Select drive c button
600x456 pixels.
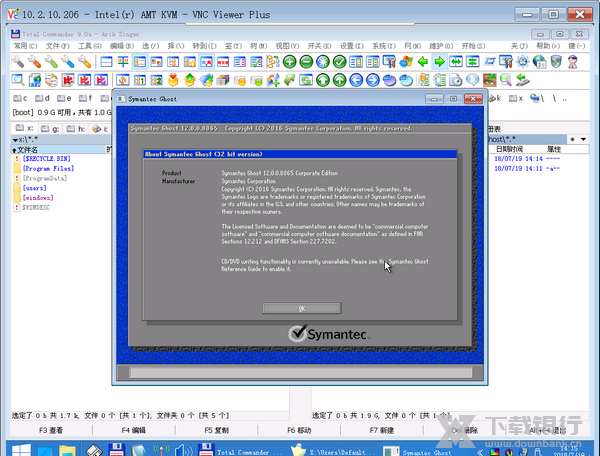pyautogui.click(x=20, y=98)
